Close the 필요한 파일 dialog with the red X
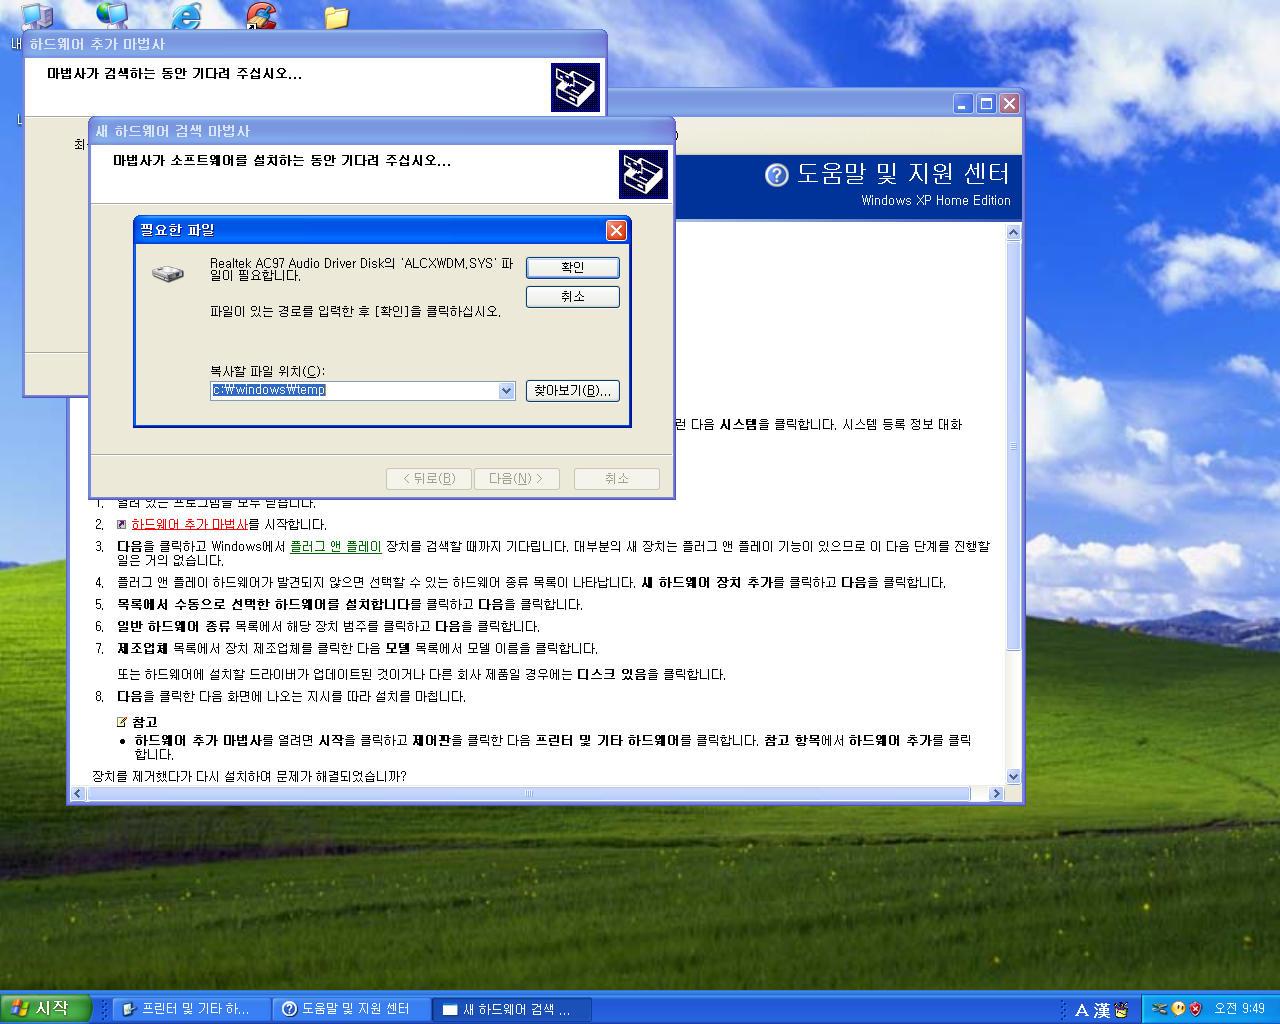The image size is (1280, 1024). coord(616,230)
